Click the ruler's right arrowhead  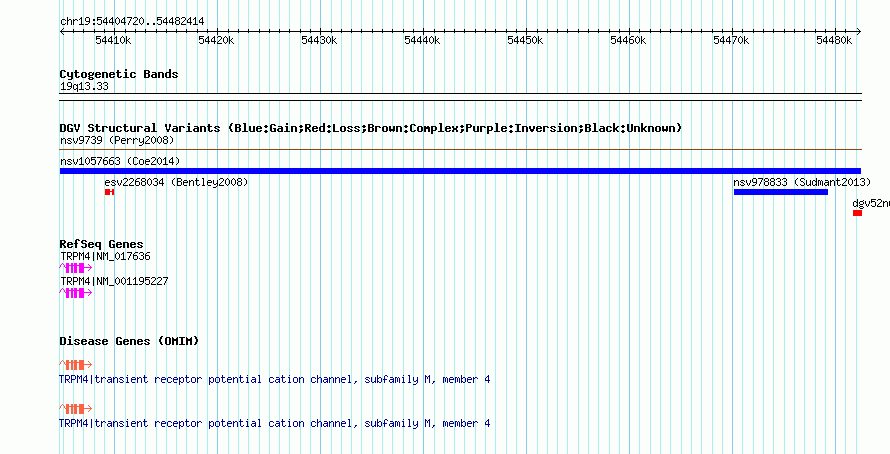click(x=859, y=32)
